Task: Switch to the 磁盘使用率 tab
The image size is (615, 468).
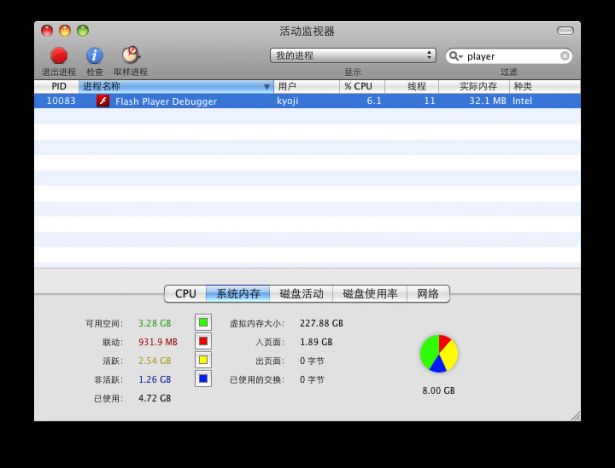Action: click(370, 294)
